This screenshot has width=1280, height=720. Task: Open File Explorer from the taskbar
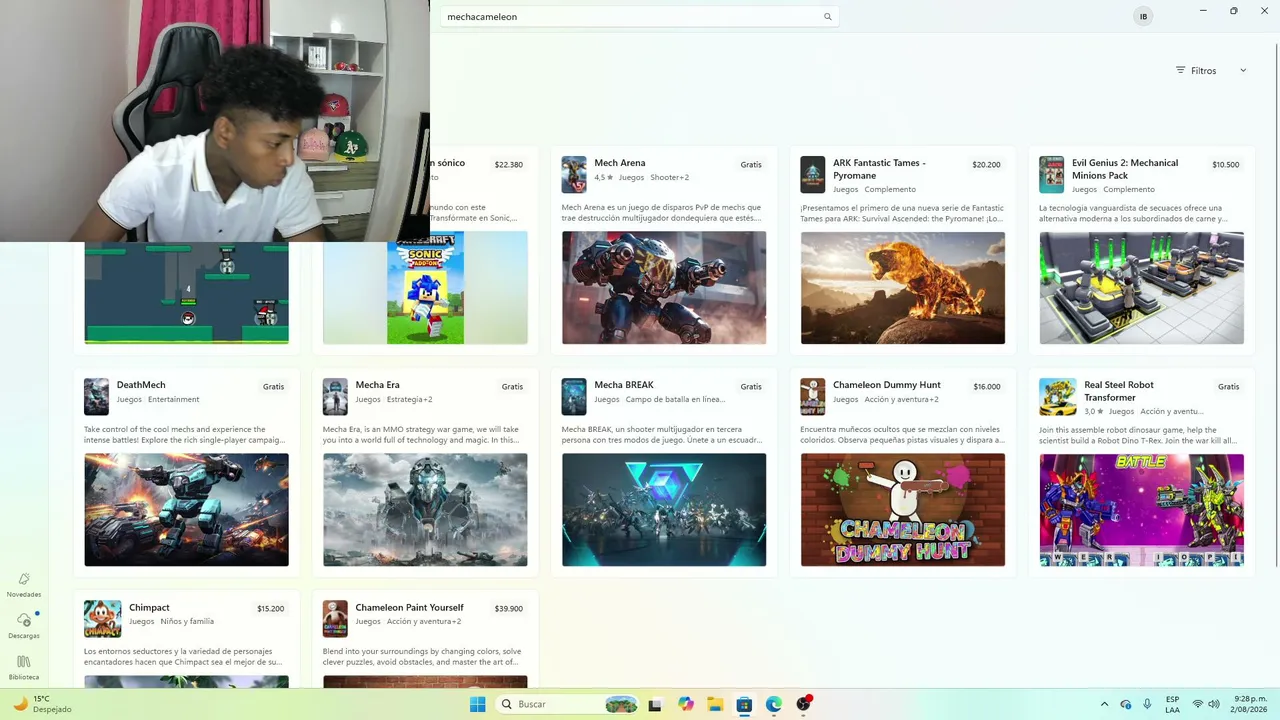click(715, 704)
